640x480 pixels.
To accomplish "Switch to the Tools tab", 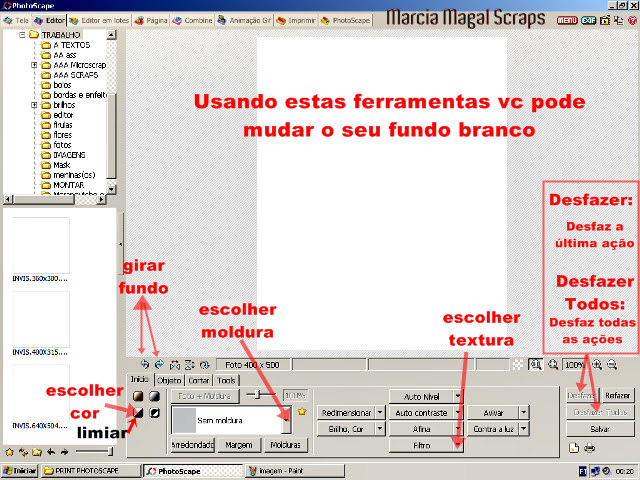I will click(226, 380).
